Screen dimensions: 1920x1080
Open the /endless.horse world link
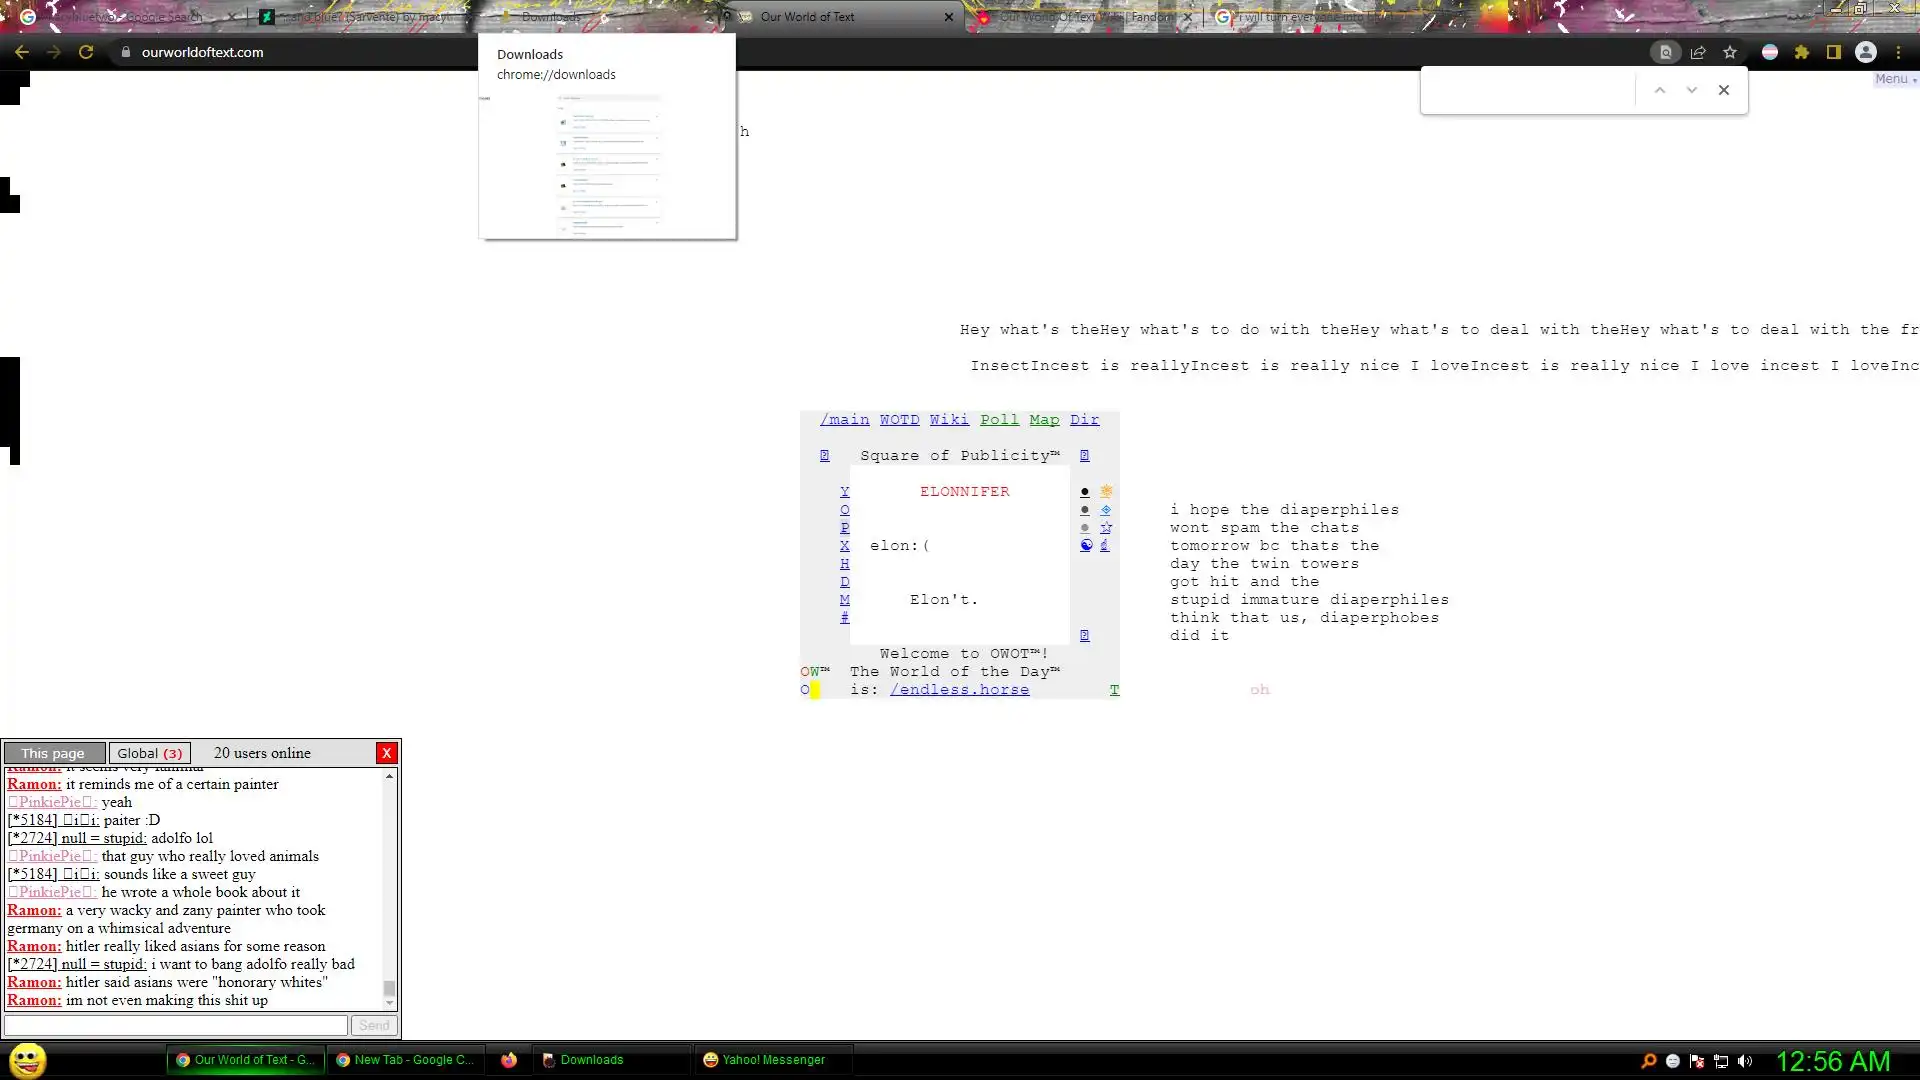click(959, 690)
